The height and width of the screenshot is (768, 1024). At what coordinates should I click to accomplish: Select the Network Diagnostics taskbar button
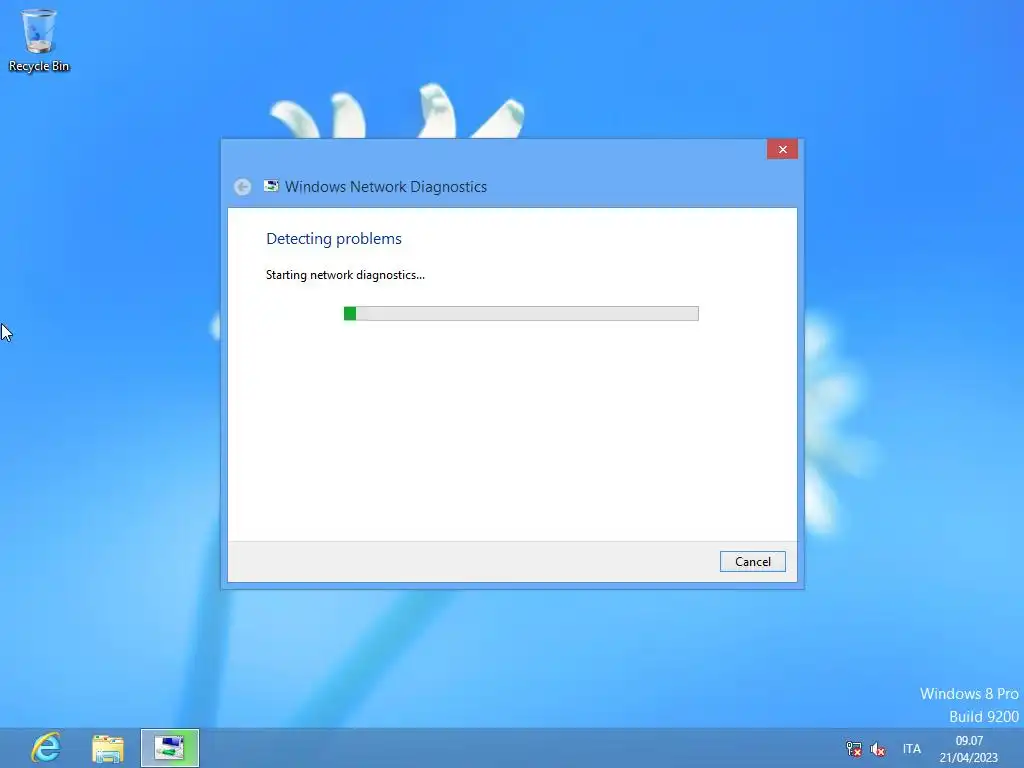[170, 748]
